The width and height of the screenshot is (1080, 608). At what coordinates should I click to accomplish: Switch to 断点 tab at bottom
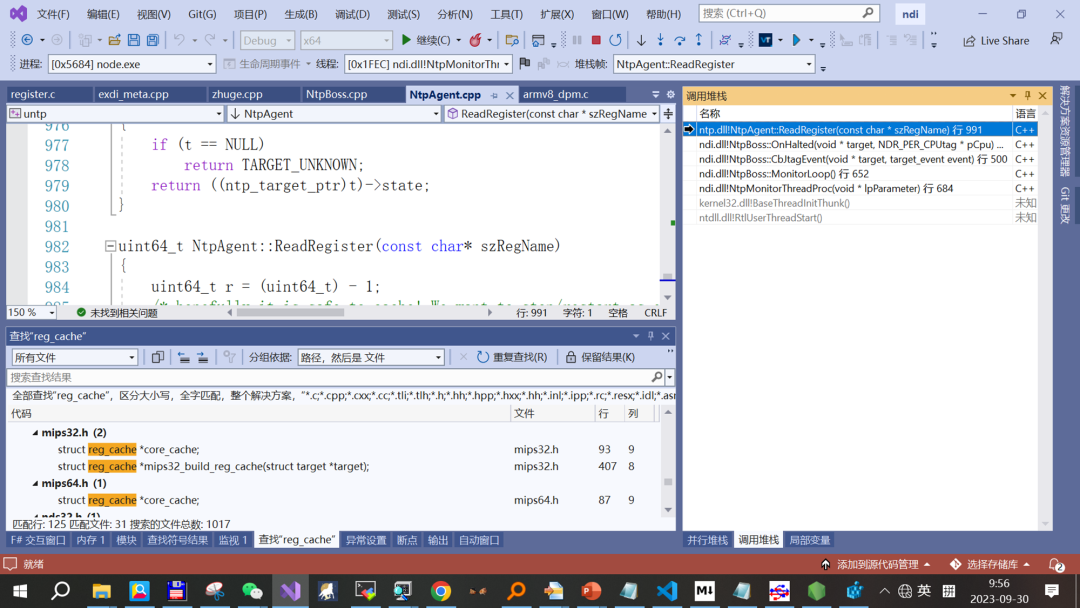[406, 540]
